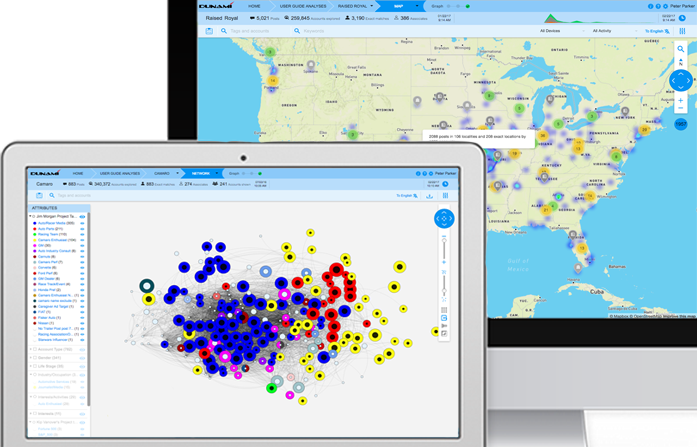Click the clipboard icon in the network toolbar
Image resolution: width=697 pixels, height=447 pixels.
37,196
